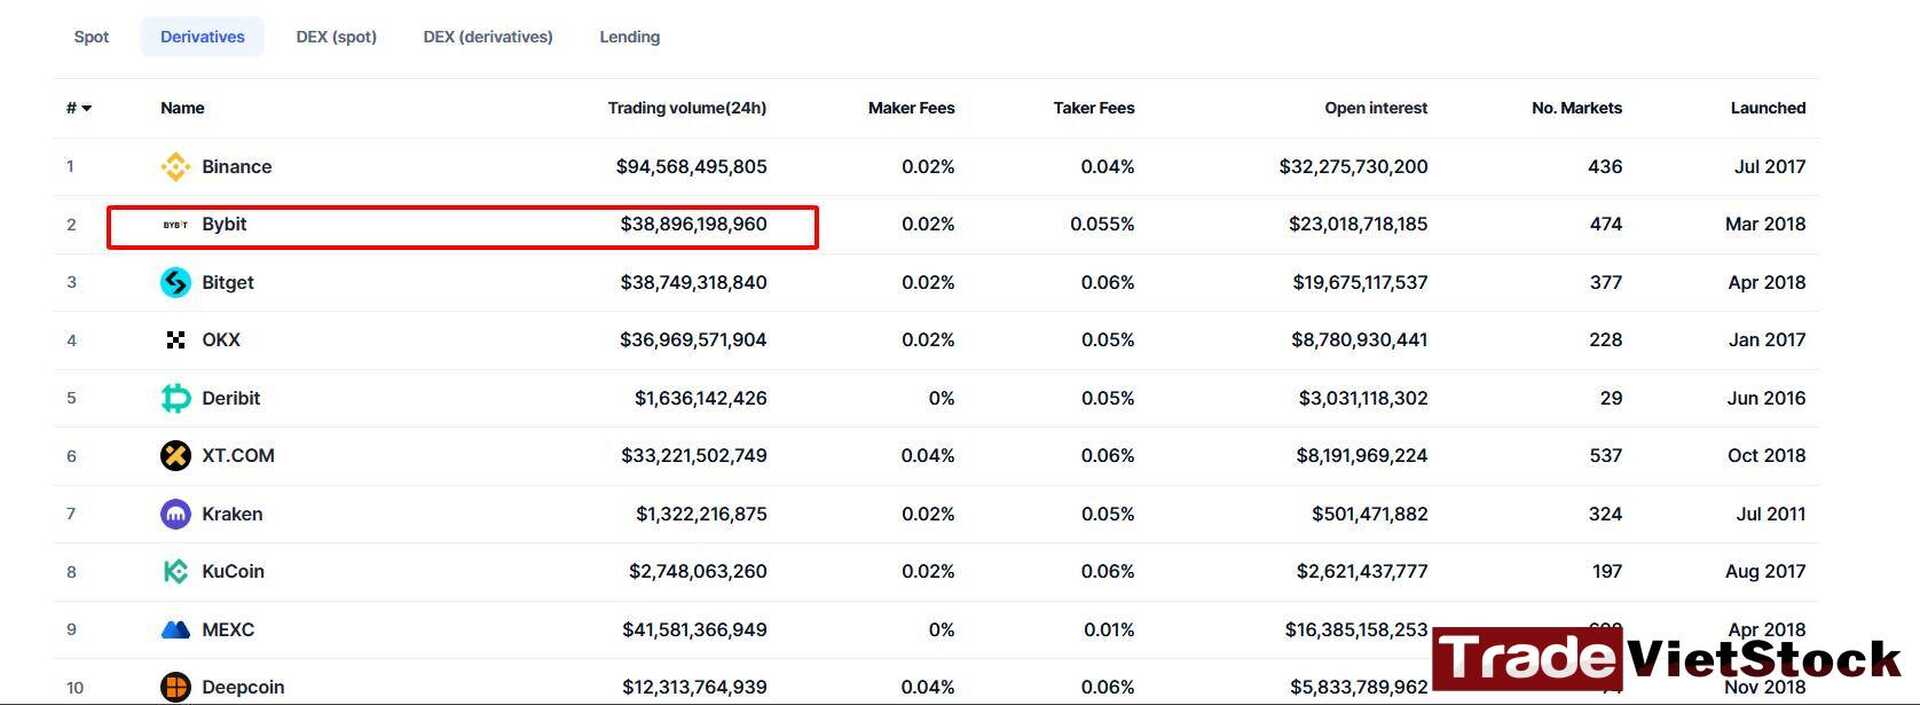This screenshot has width=1920, height=705.
Task: Click the XT.COM logo icon
Action: (175, 456)
